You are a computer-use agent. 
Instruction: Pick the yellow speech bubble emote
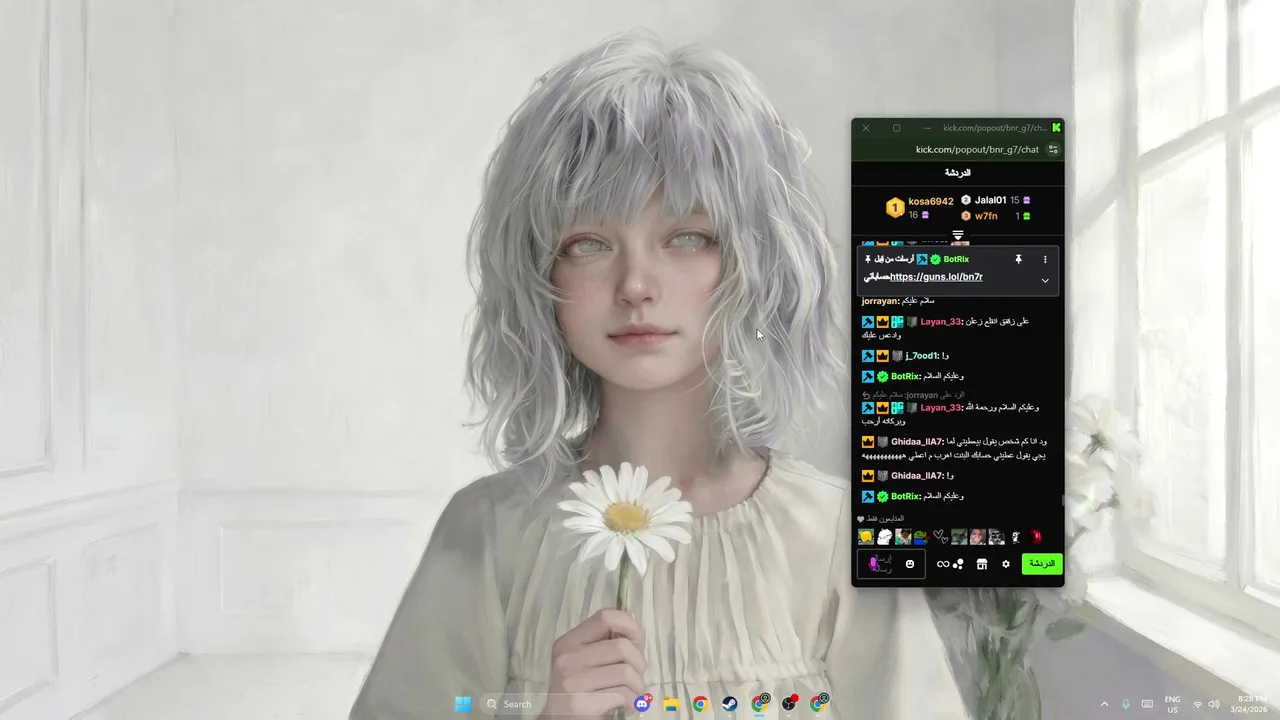[x=866, y=537]
